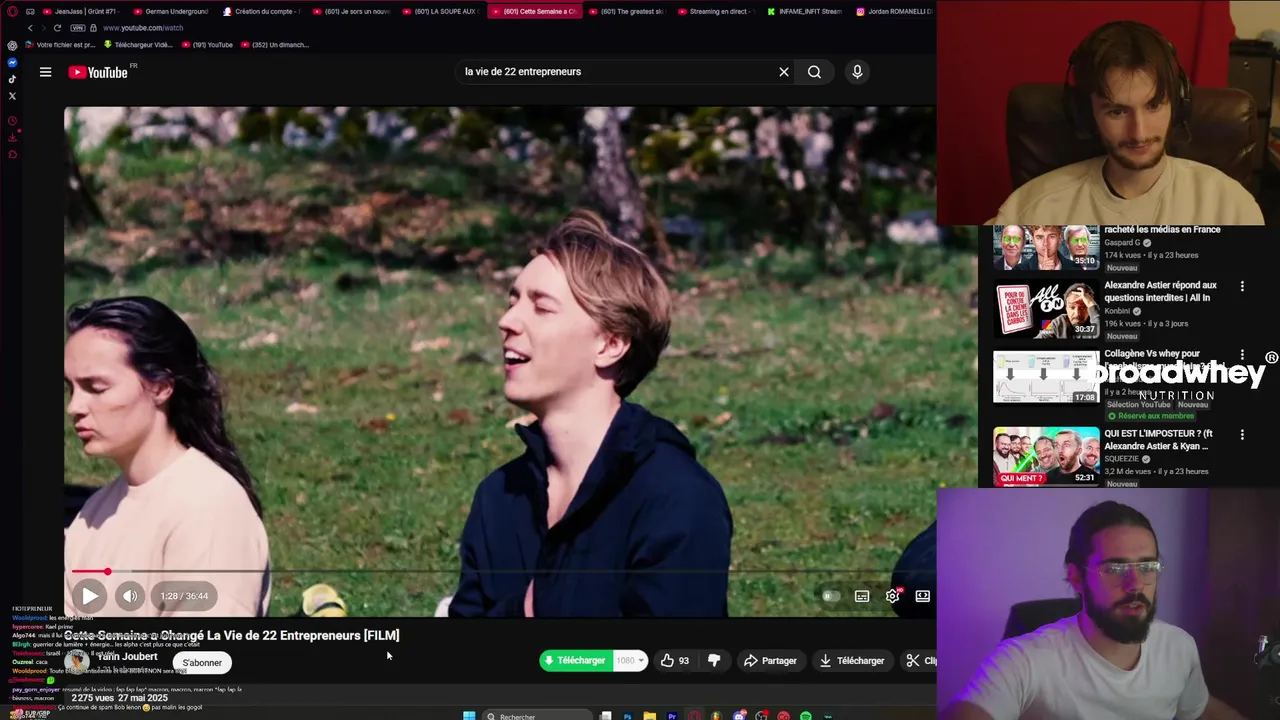Mute the video with the speaker icon
Viewport: 1280px width, 720px height.
click(x=130, y=596)
